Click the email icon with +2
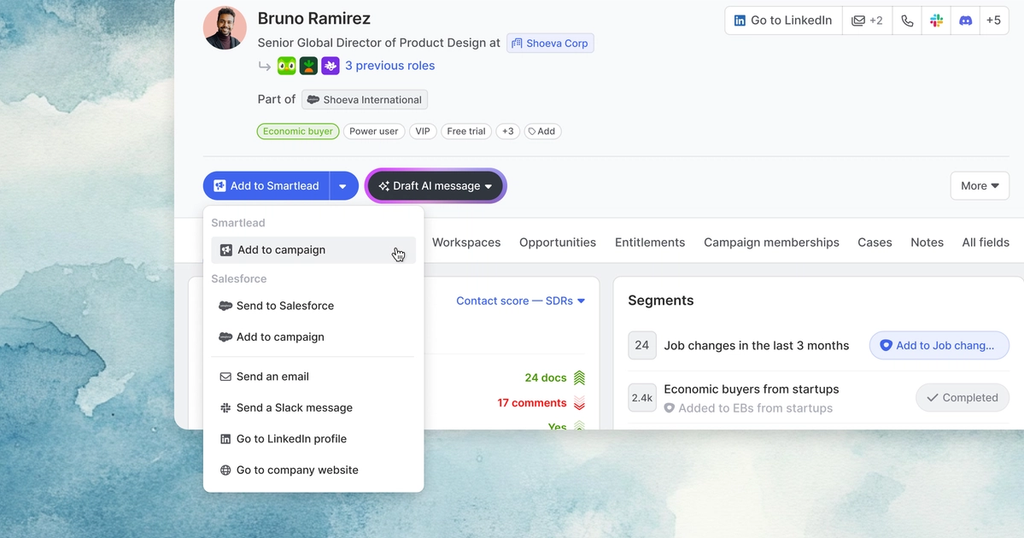The height and width of the screenshot is (538, 1024). point(867,21)
